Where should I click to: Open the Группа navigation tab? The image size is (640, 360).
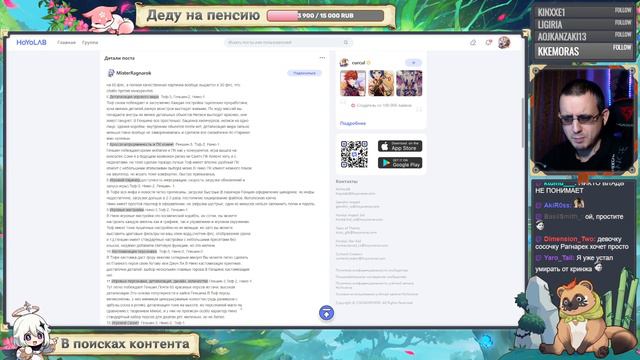90,42
